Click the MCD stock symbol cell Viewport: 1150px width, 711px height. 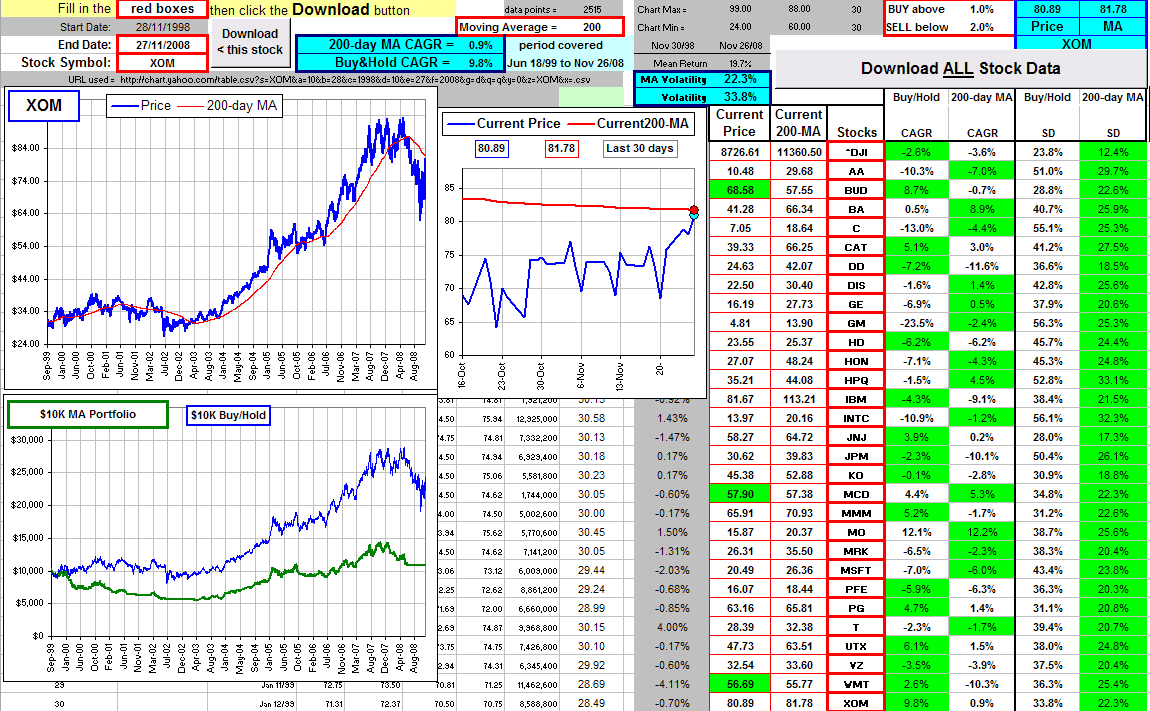[x=856, y=495]
